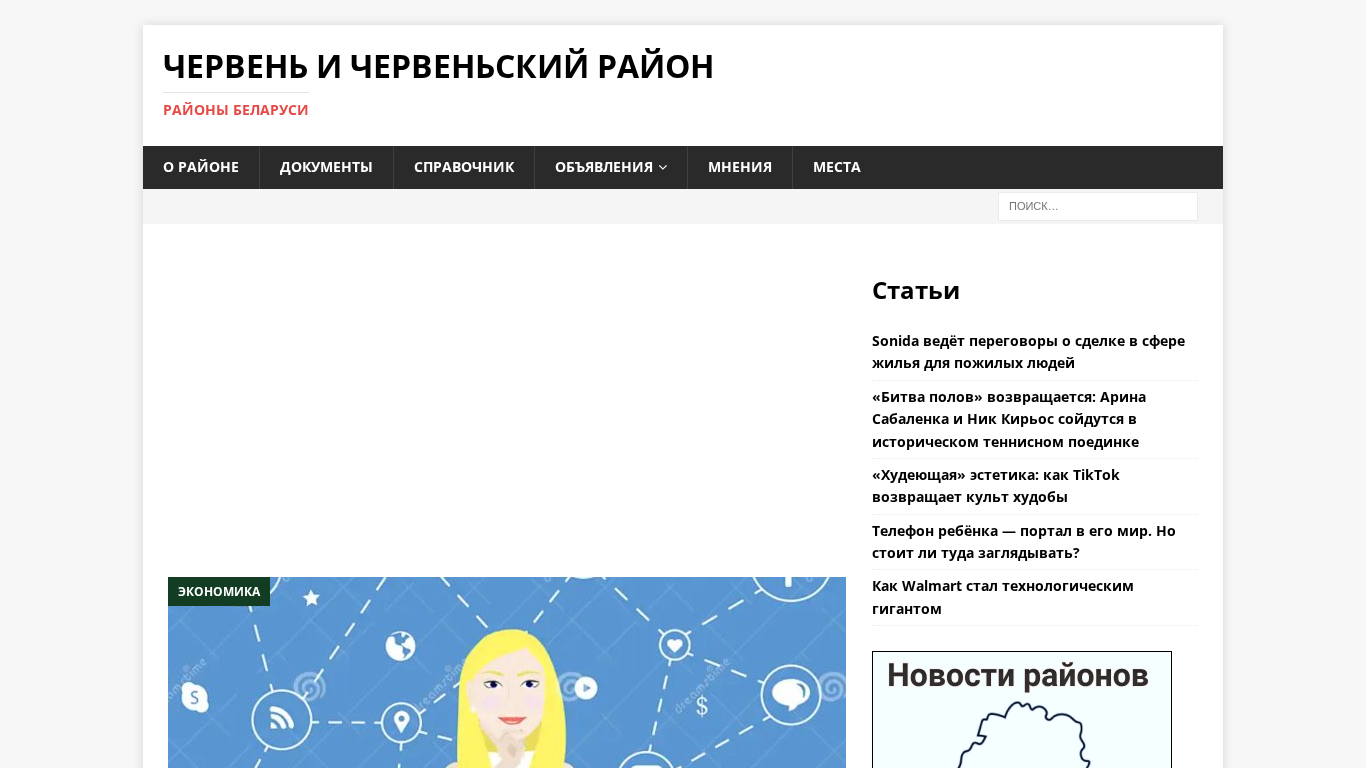Go to the Мнения page
This screenshot has width=1366, height=768.
[x=740, y=167]
